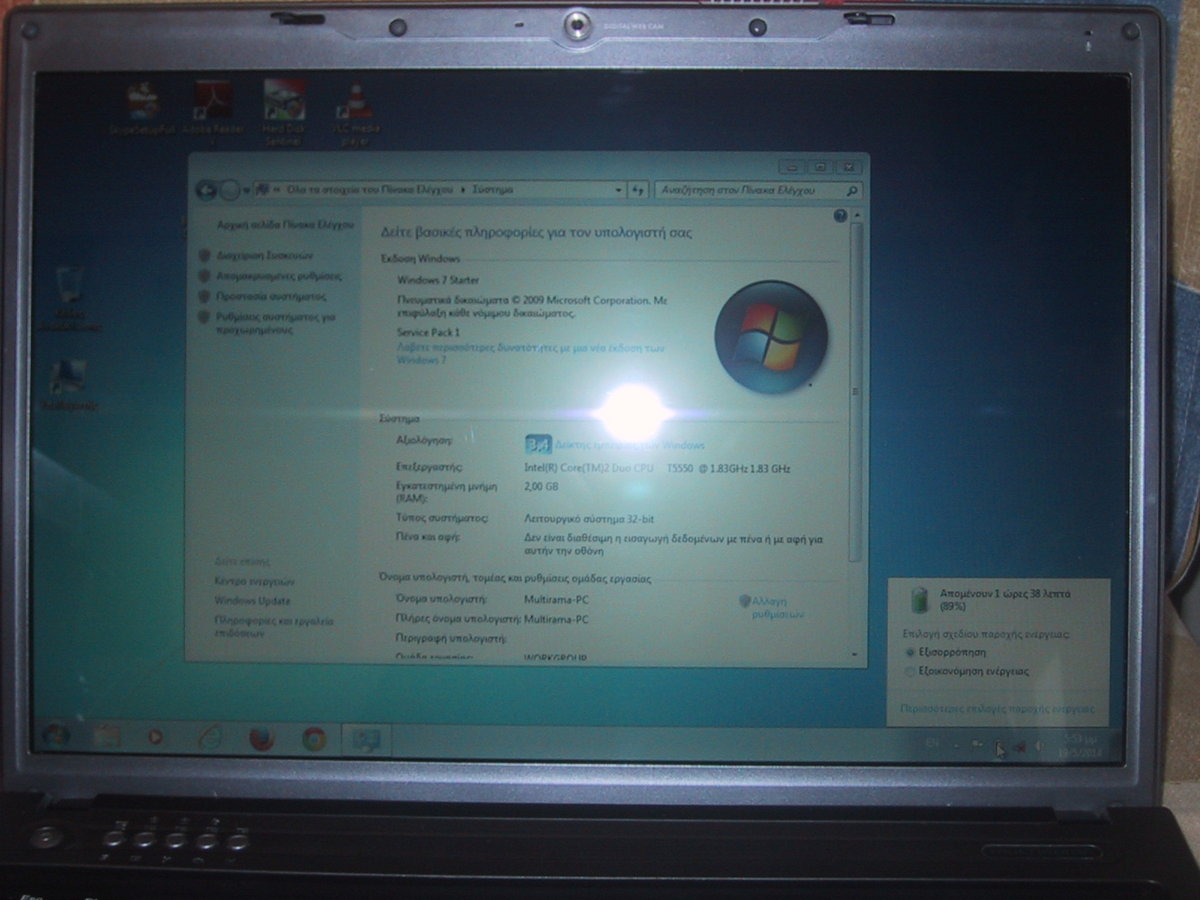Image resolution: width=1200 pixels, height=900 pixels.
Task: Click the Απομένουν 1 ώρες 38 λεπτά text
Action: click(x=1005, y=599)
